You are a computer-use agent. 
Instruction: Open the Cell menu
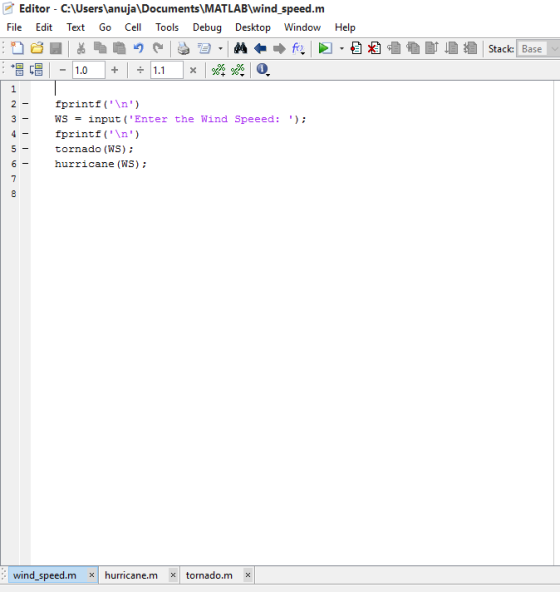133,27
